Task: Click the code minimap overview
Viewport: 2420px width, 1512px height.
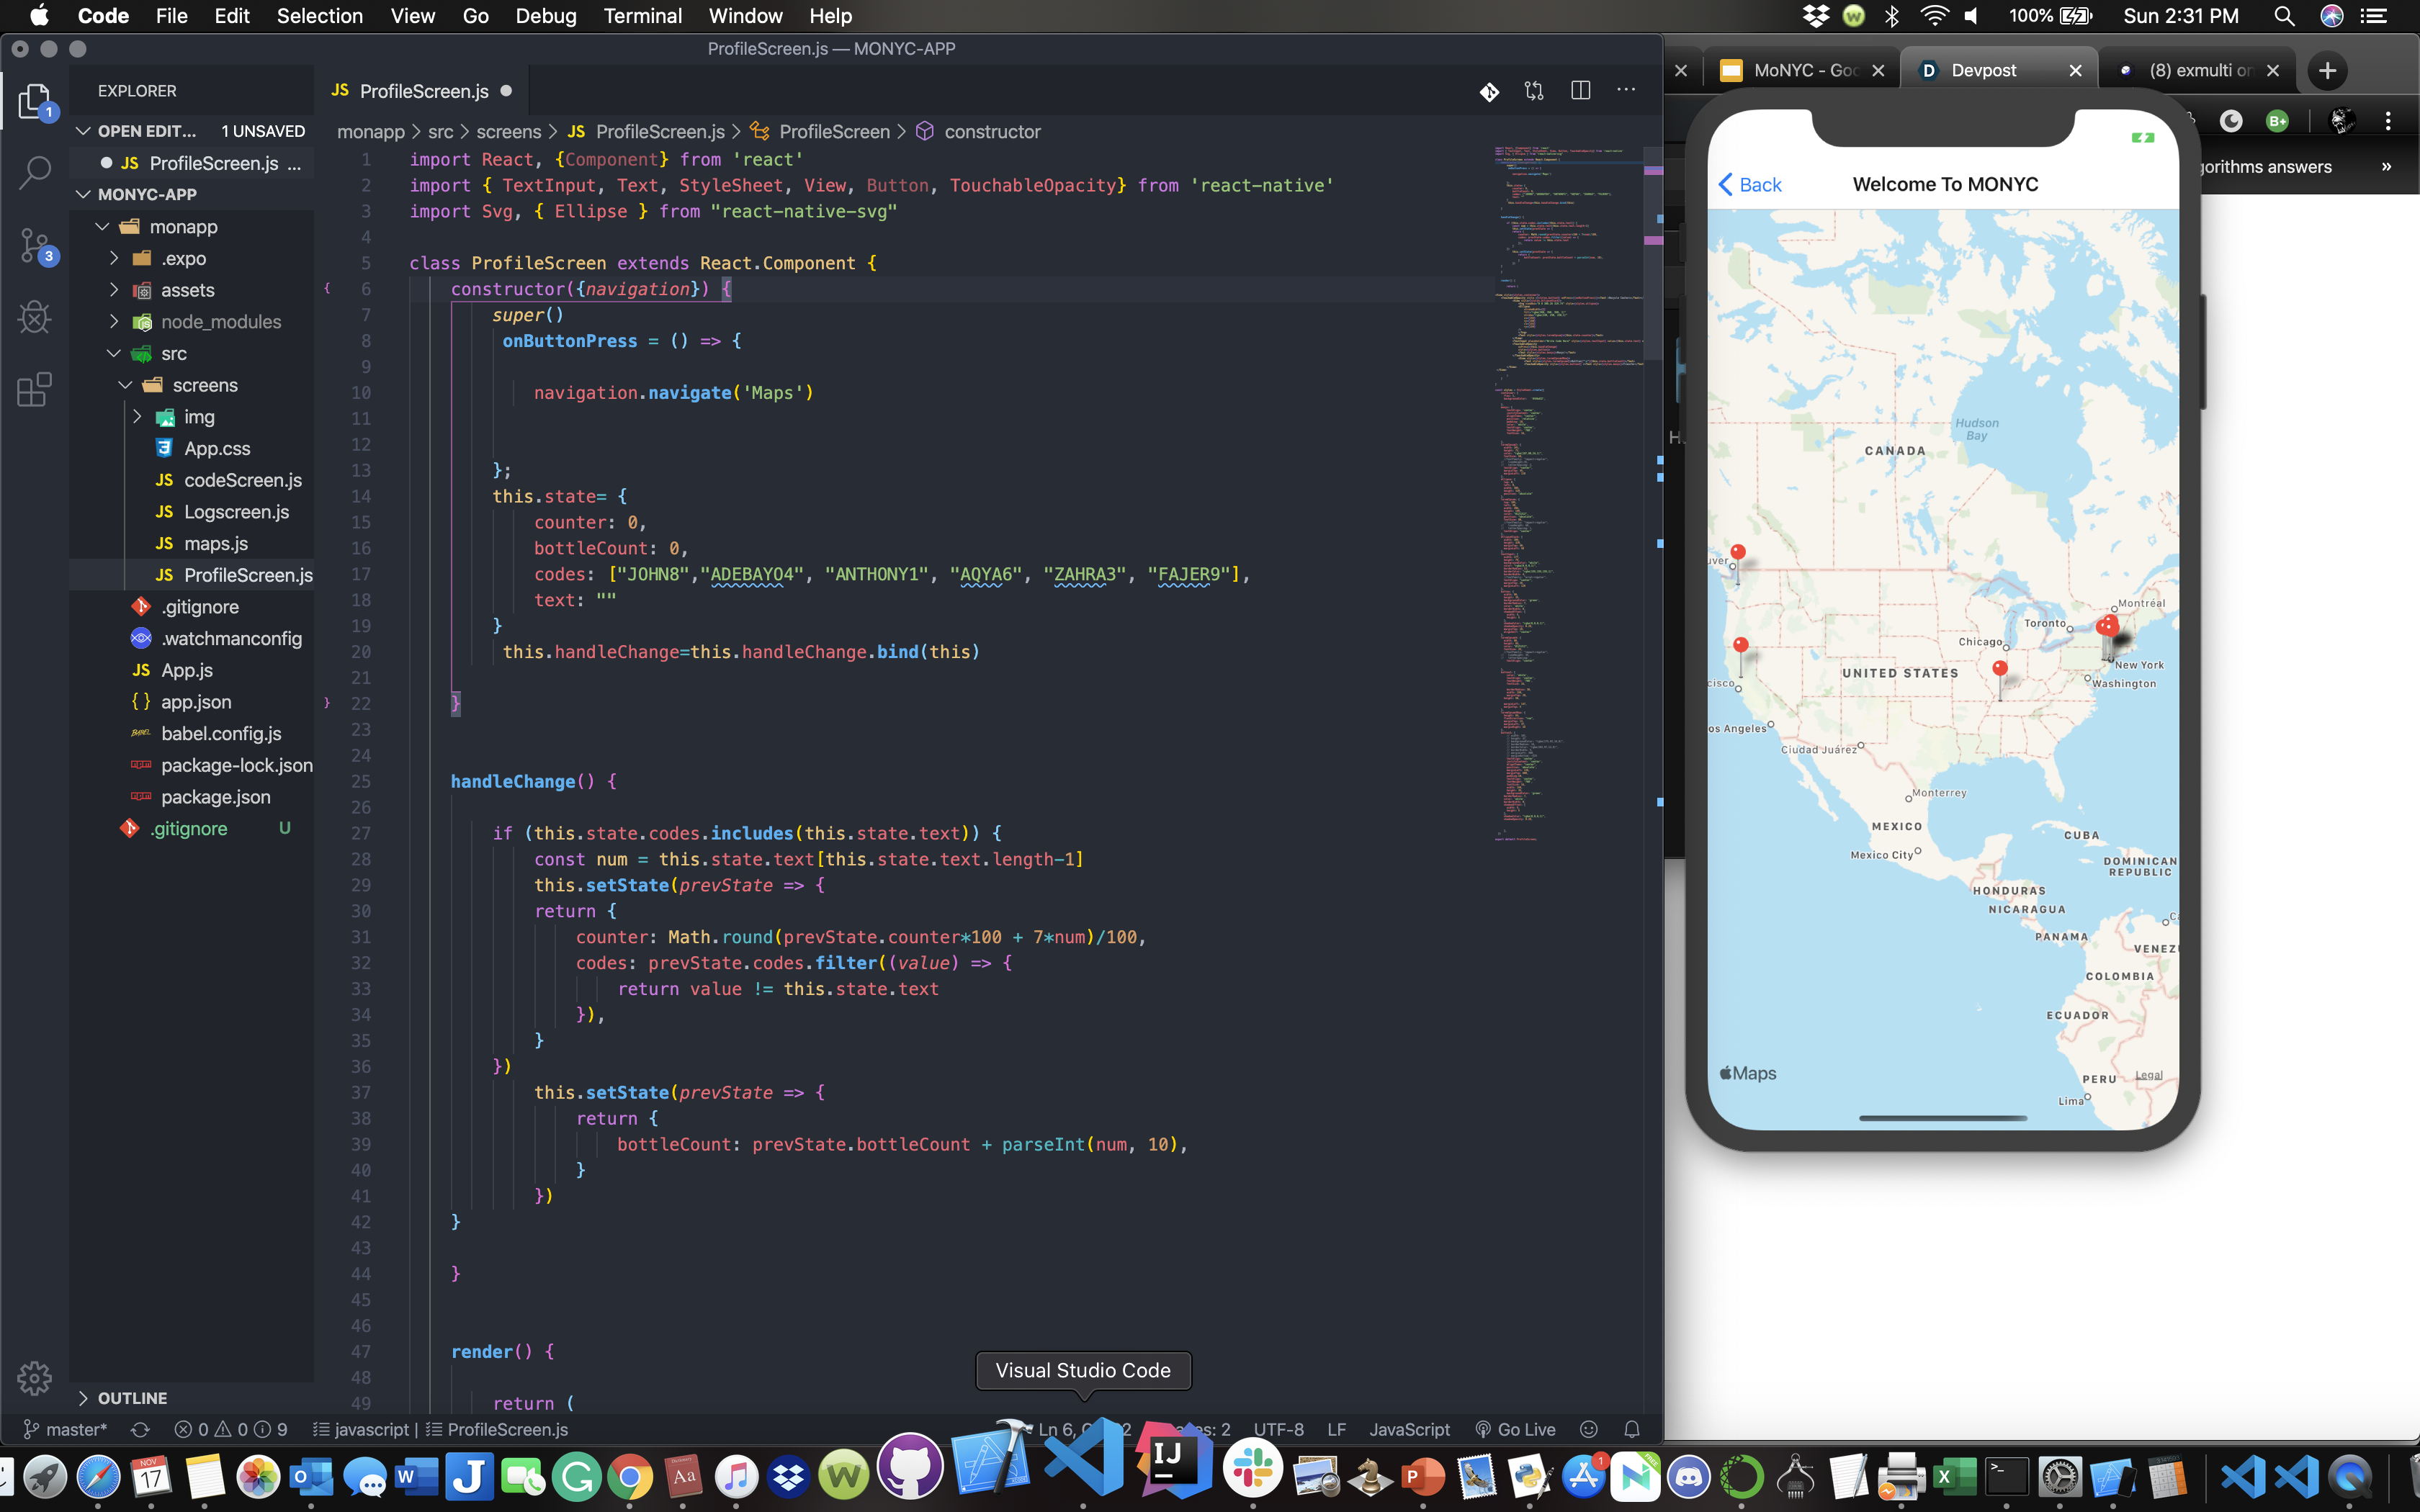Action: 1568,495
